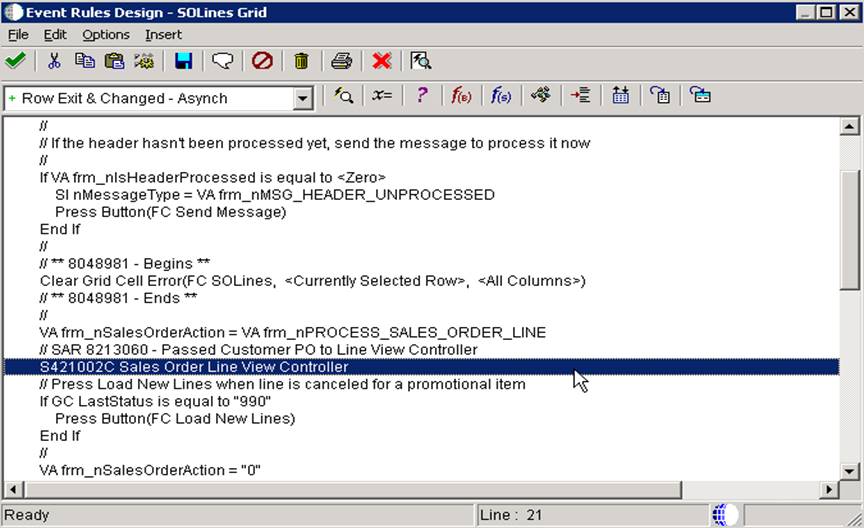The width and height of the screenshot is (864, 528).
Task: Open the event search icon beside the dropdown
Action: 343,95
